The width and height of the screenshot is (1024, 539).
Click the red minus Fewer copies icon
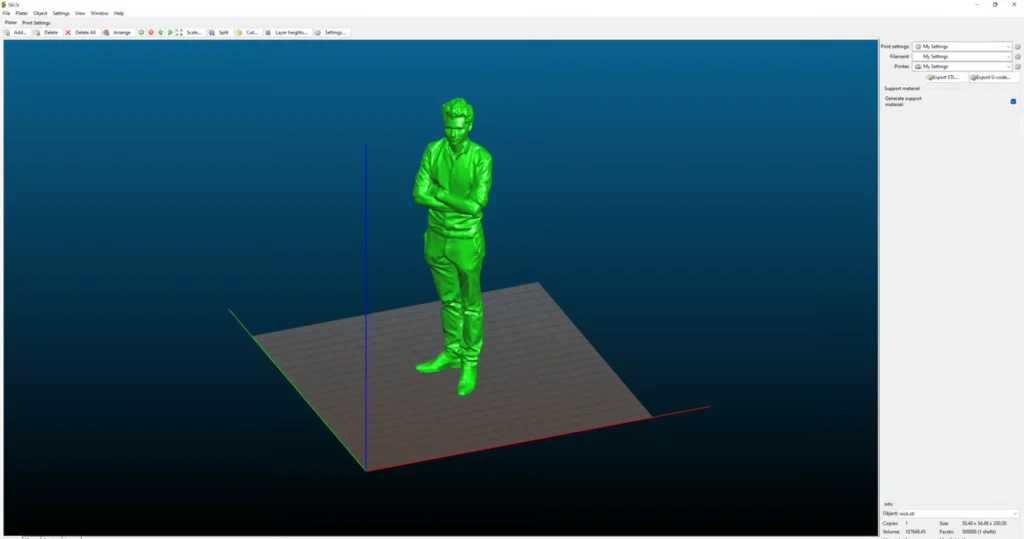tap(151, 32)
